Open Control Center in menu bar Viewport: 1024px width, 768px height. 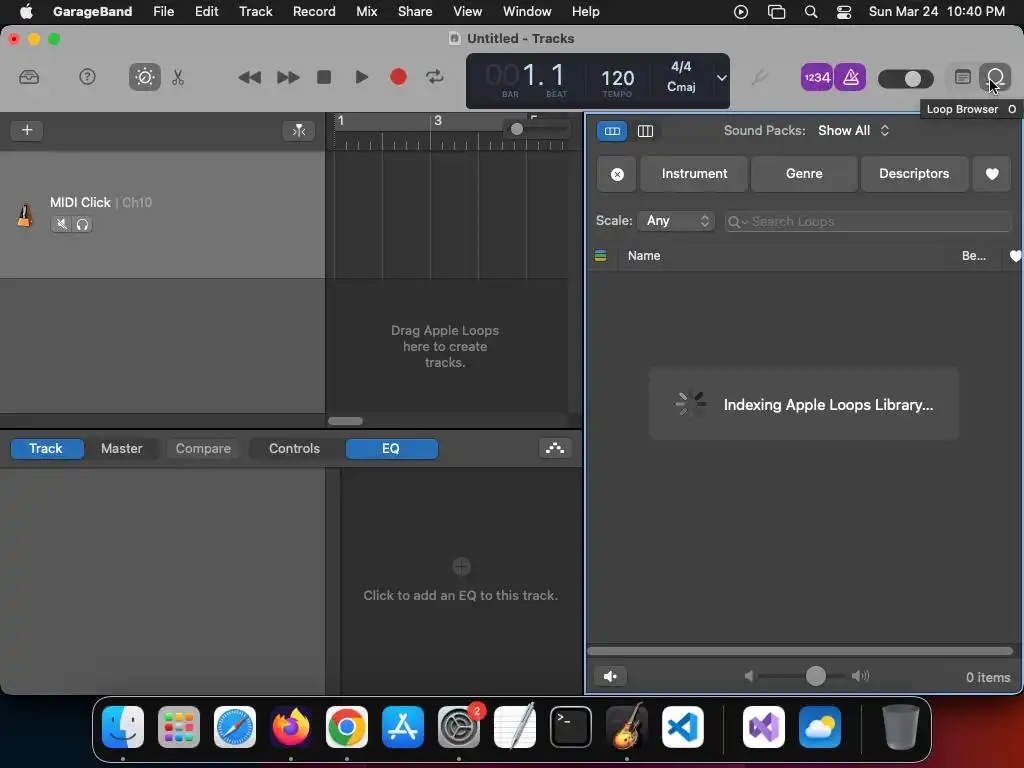[844, 12]
